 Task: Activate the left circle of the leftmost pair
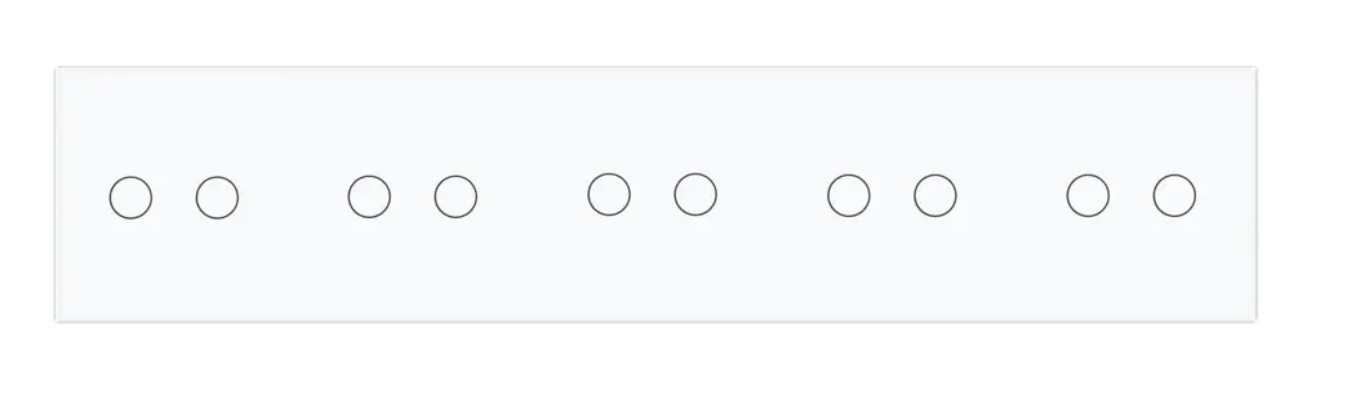131,197
